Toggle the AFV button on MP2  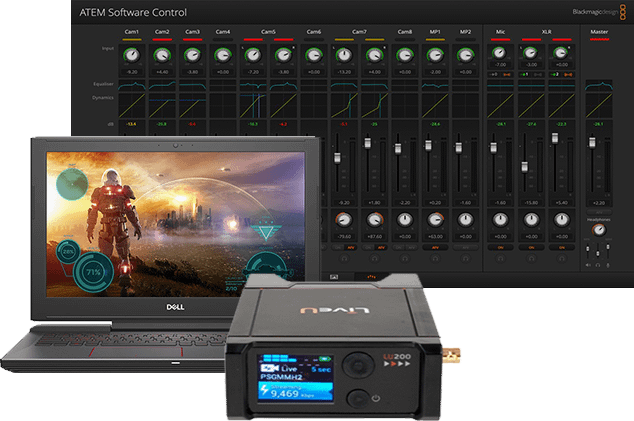tap(465, 247)
